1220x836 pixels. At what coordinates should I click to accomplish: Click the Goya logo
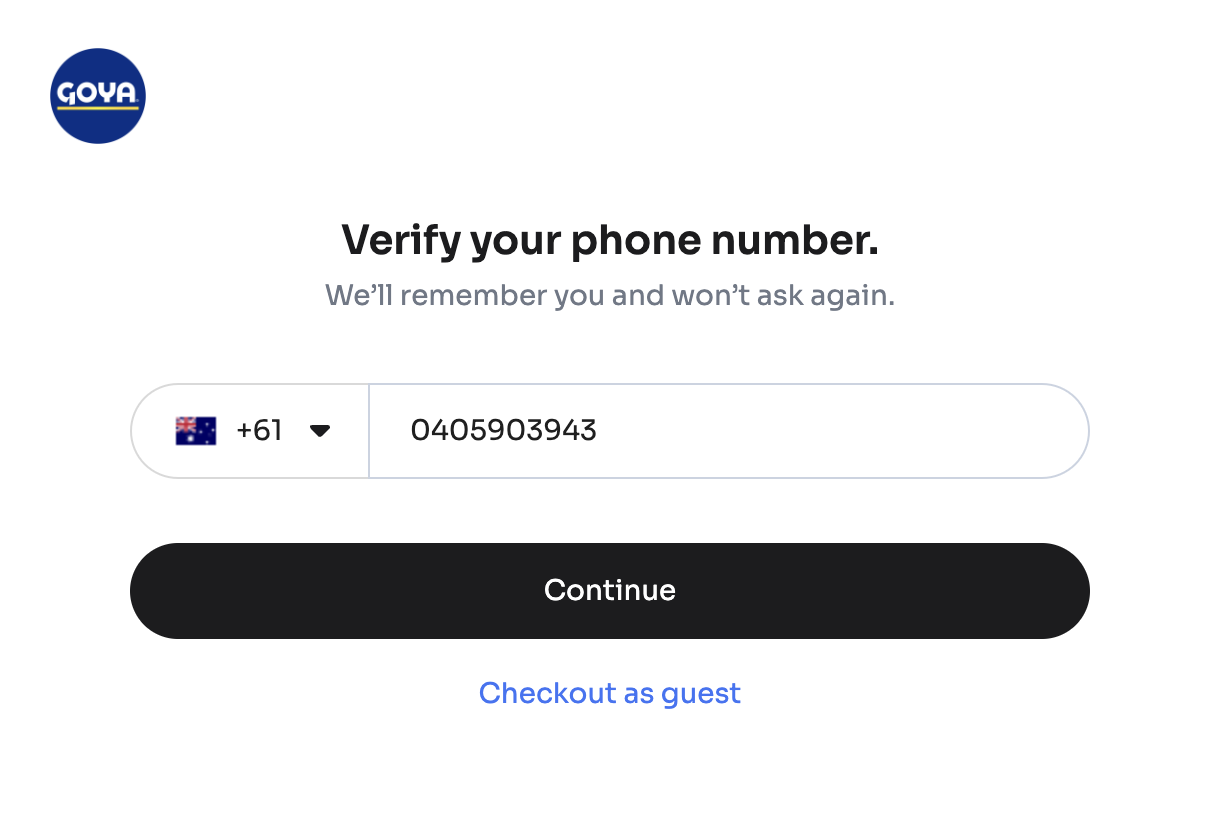[98, 96]
